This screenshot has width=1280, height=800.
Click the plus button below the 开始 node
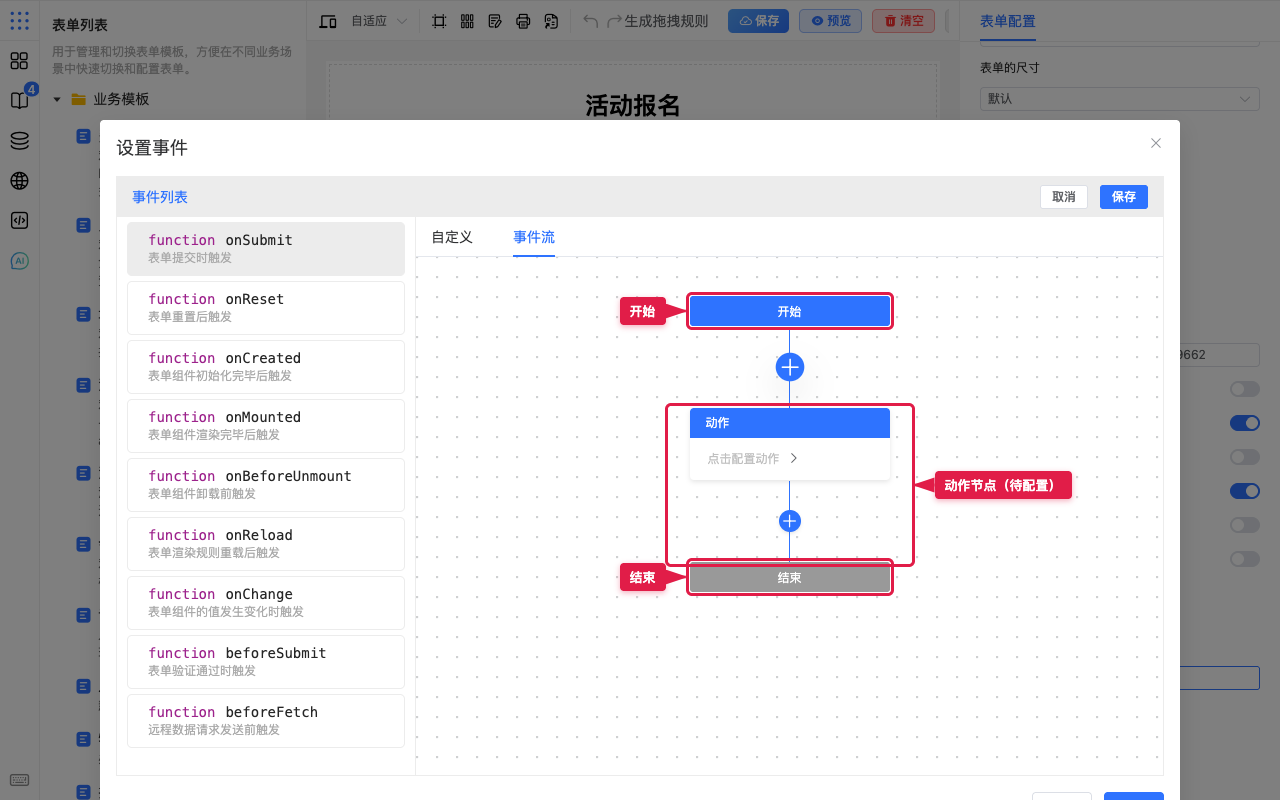click(790, 367)
